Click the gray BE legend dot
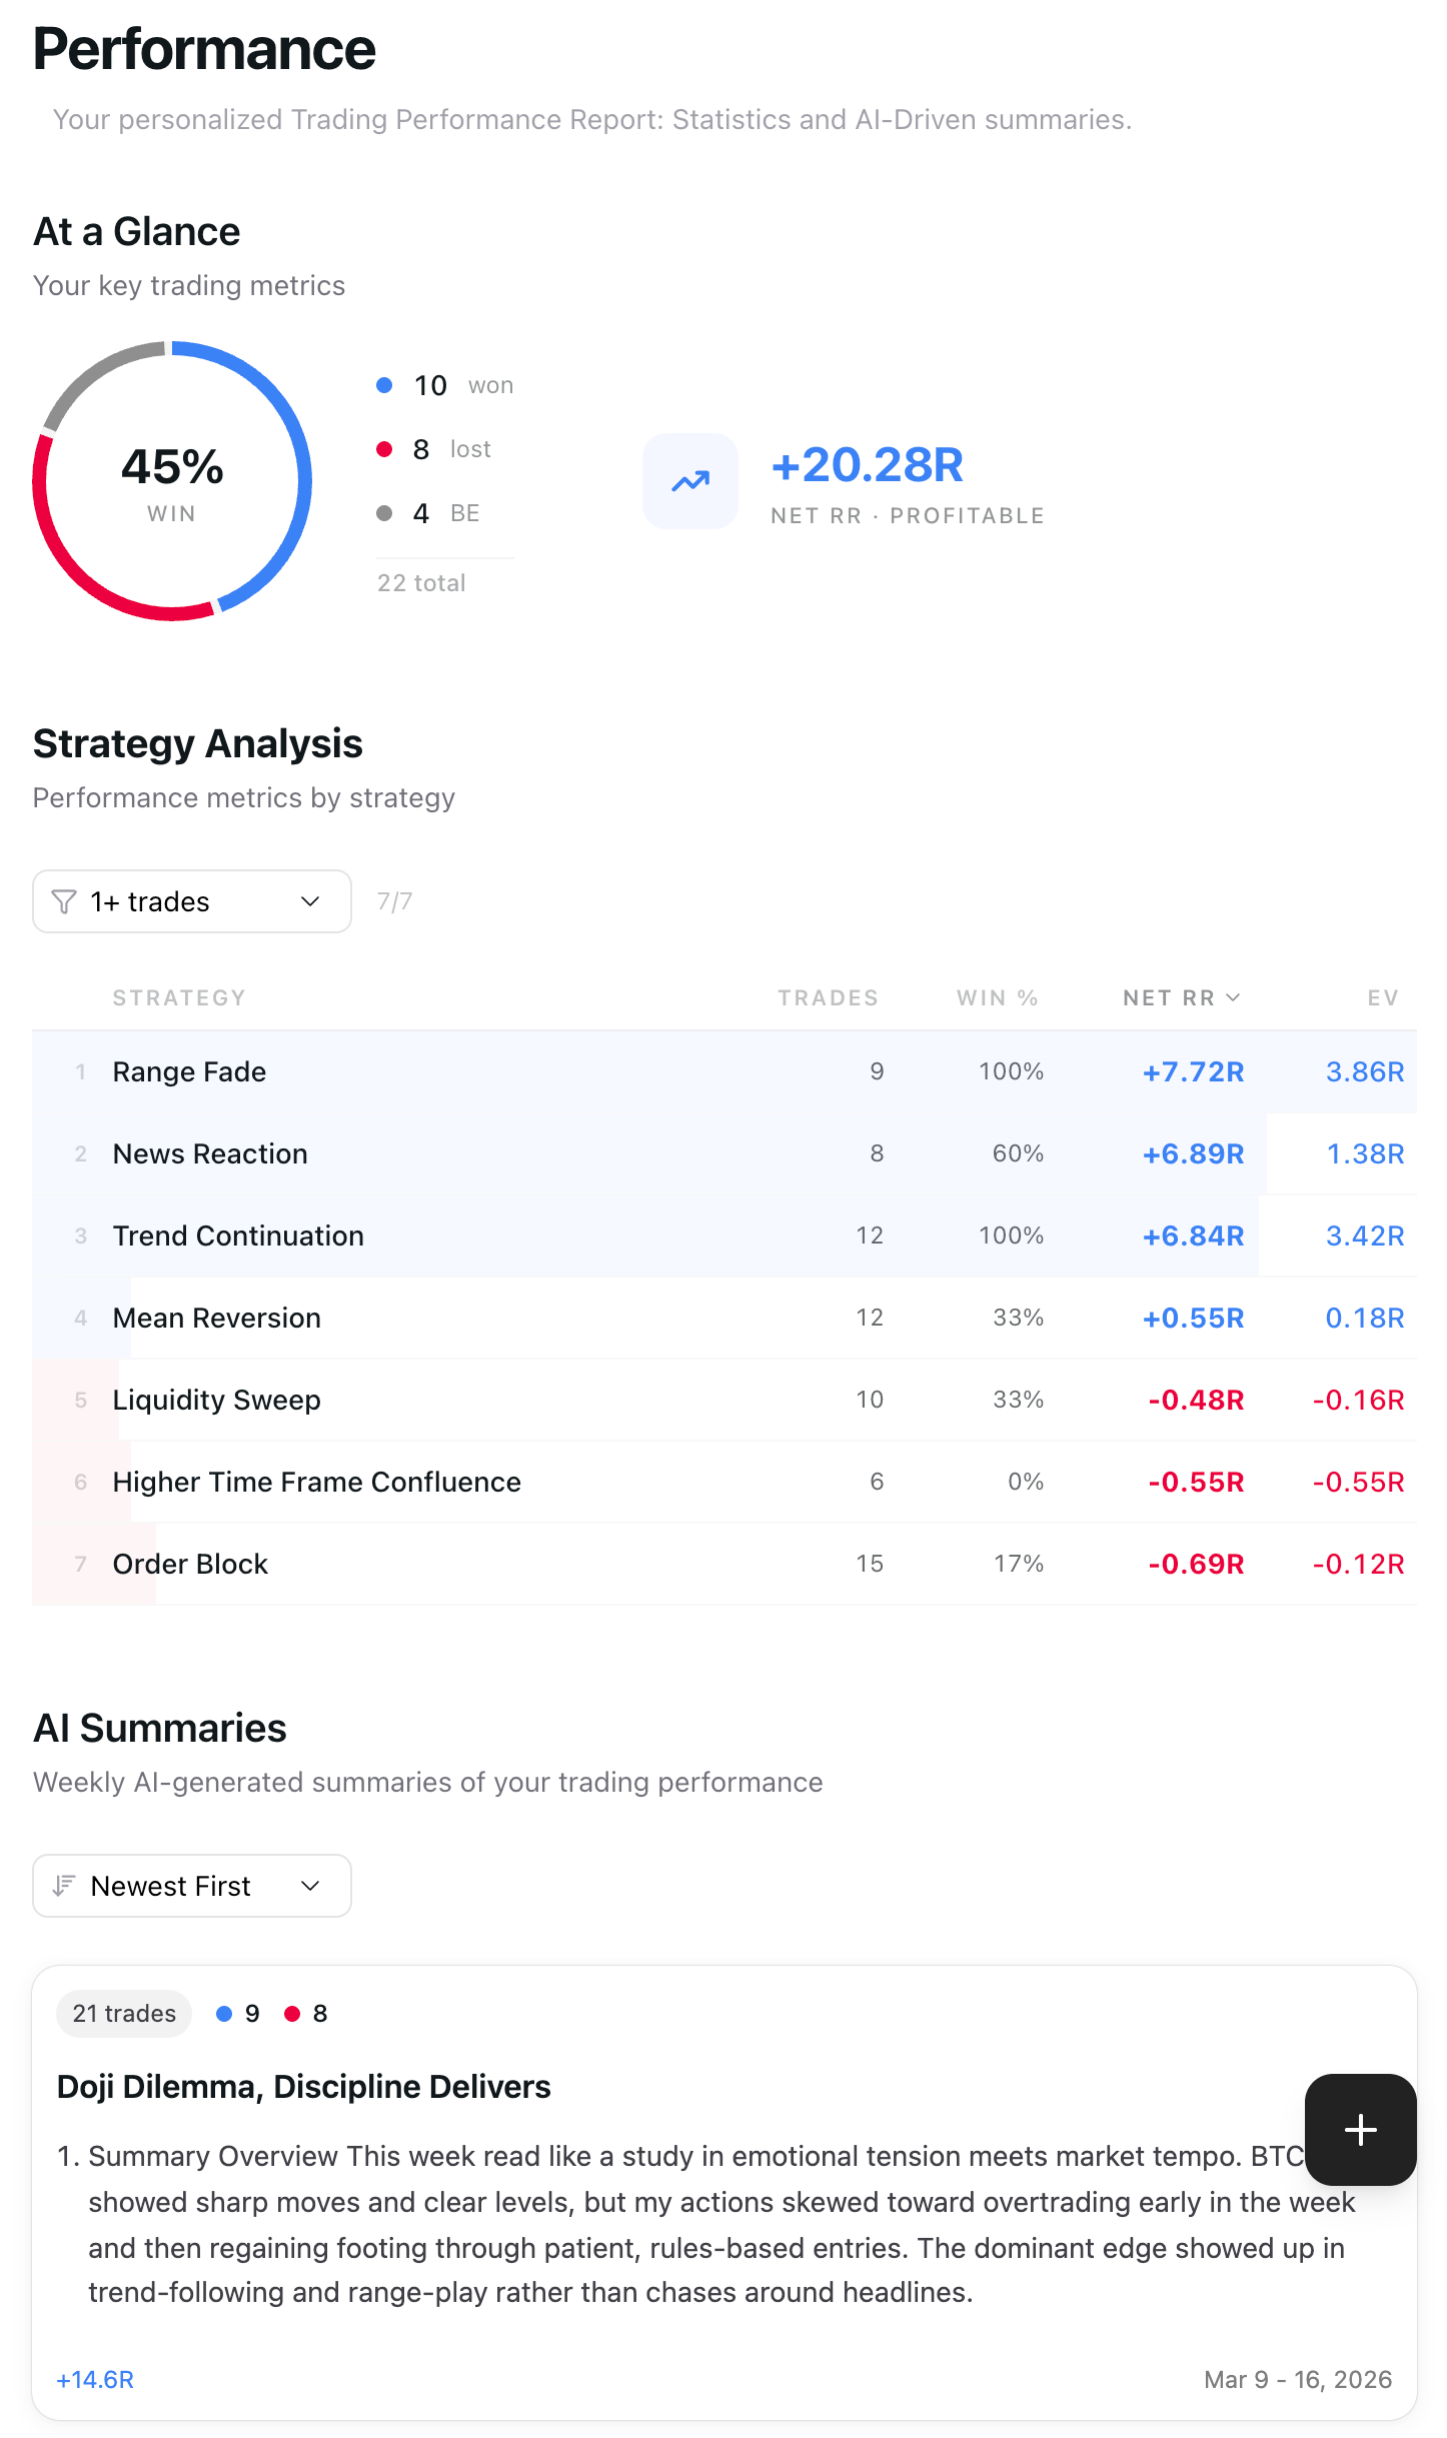Screen dimensions: 1447x2438 385,513
